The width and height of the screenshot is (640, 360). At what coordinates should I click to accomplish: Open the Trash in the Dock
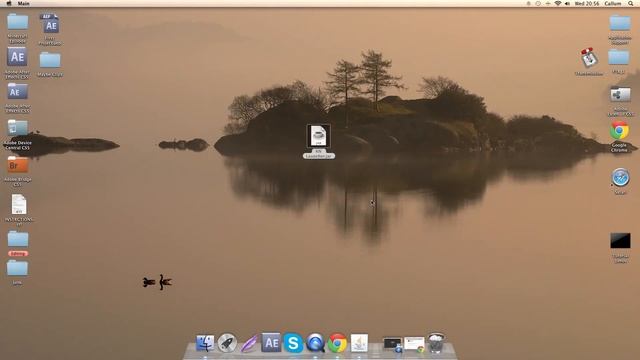[436, 343]
